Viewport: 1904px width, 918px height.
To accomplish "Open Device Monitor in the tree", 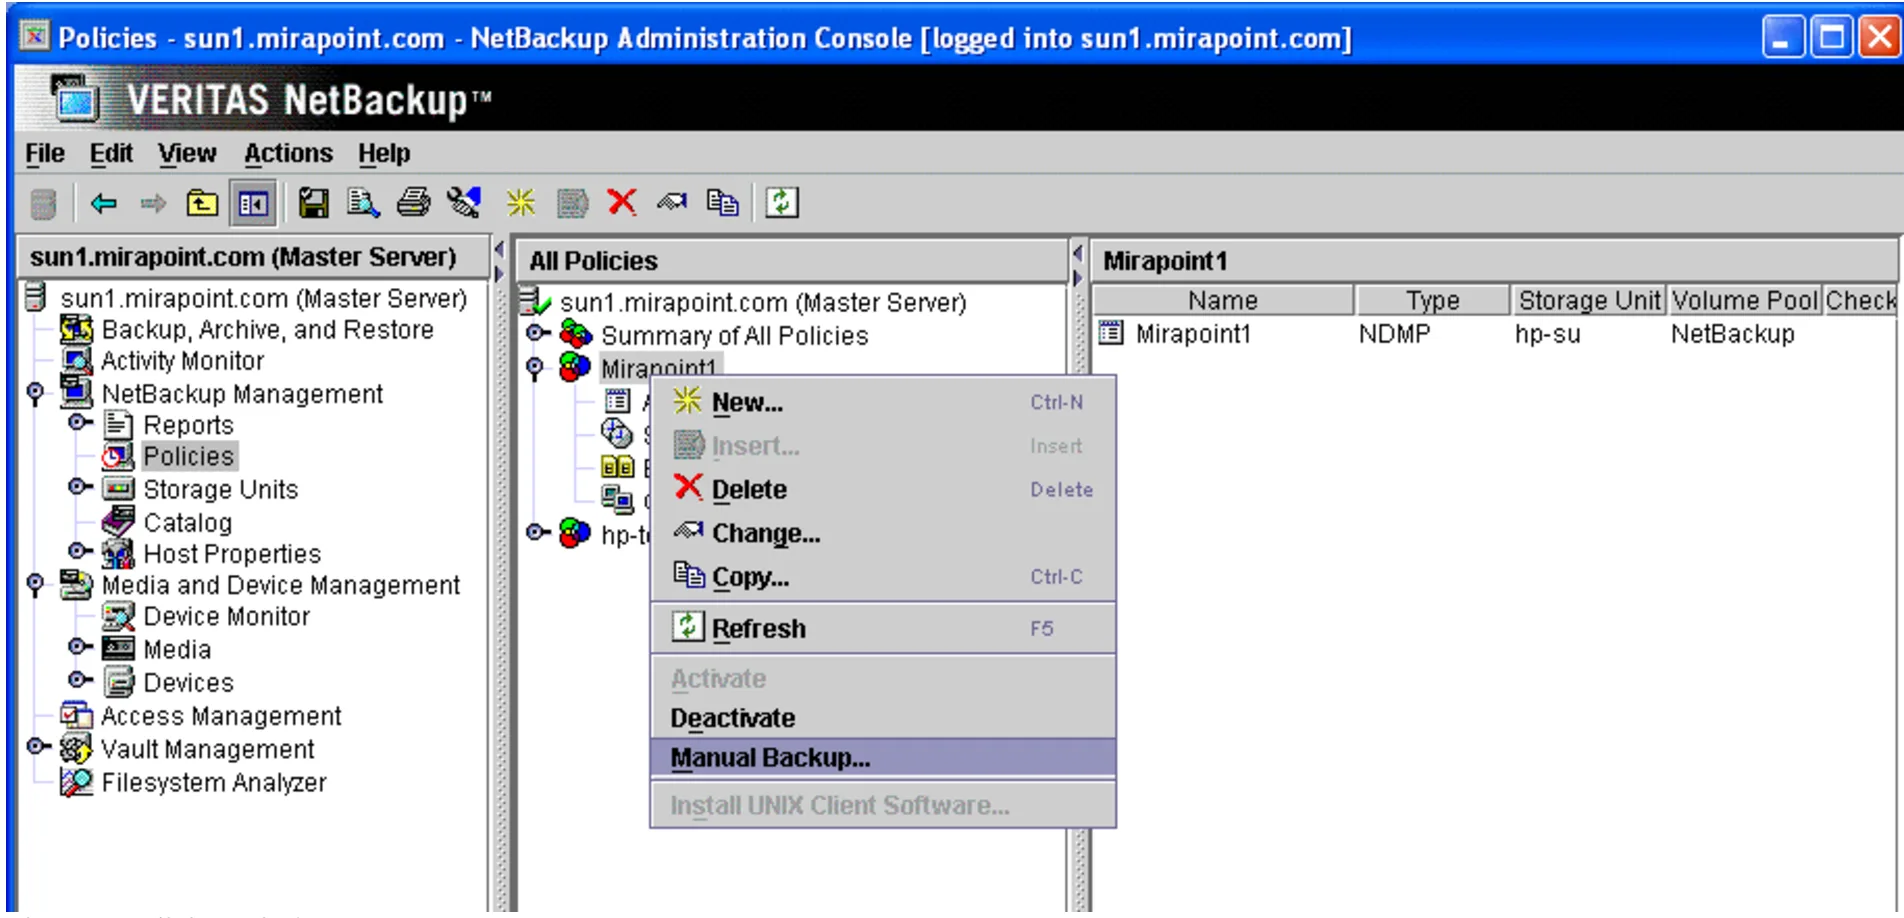I will coord(226,617).
